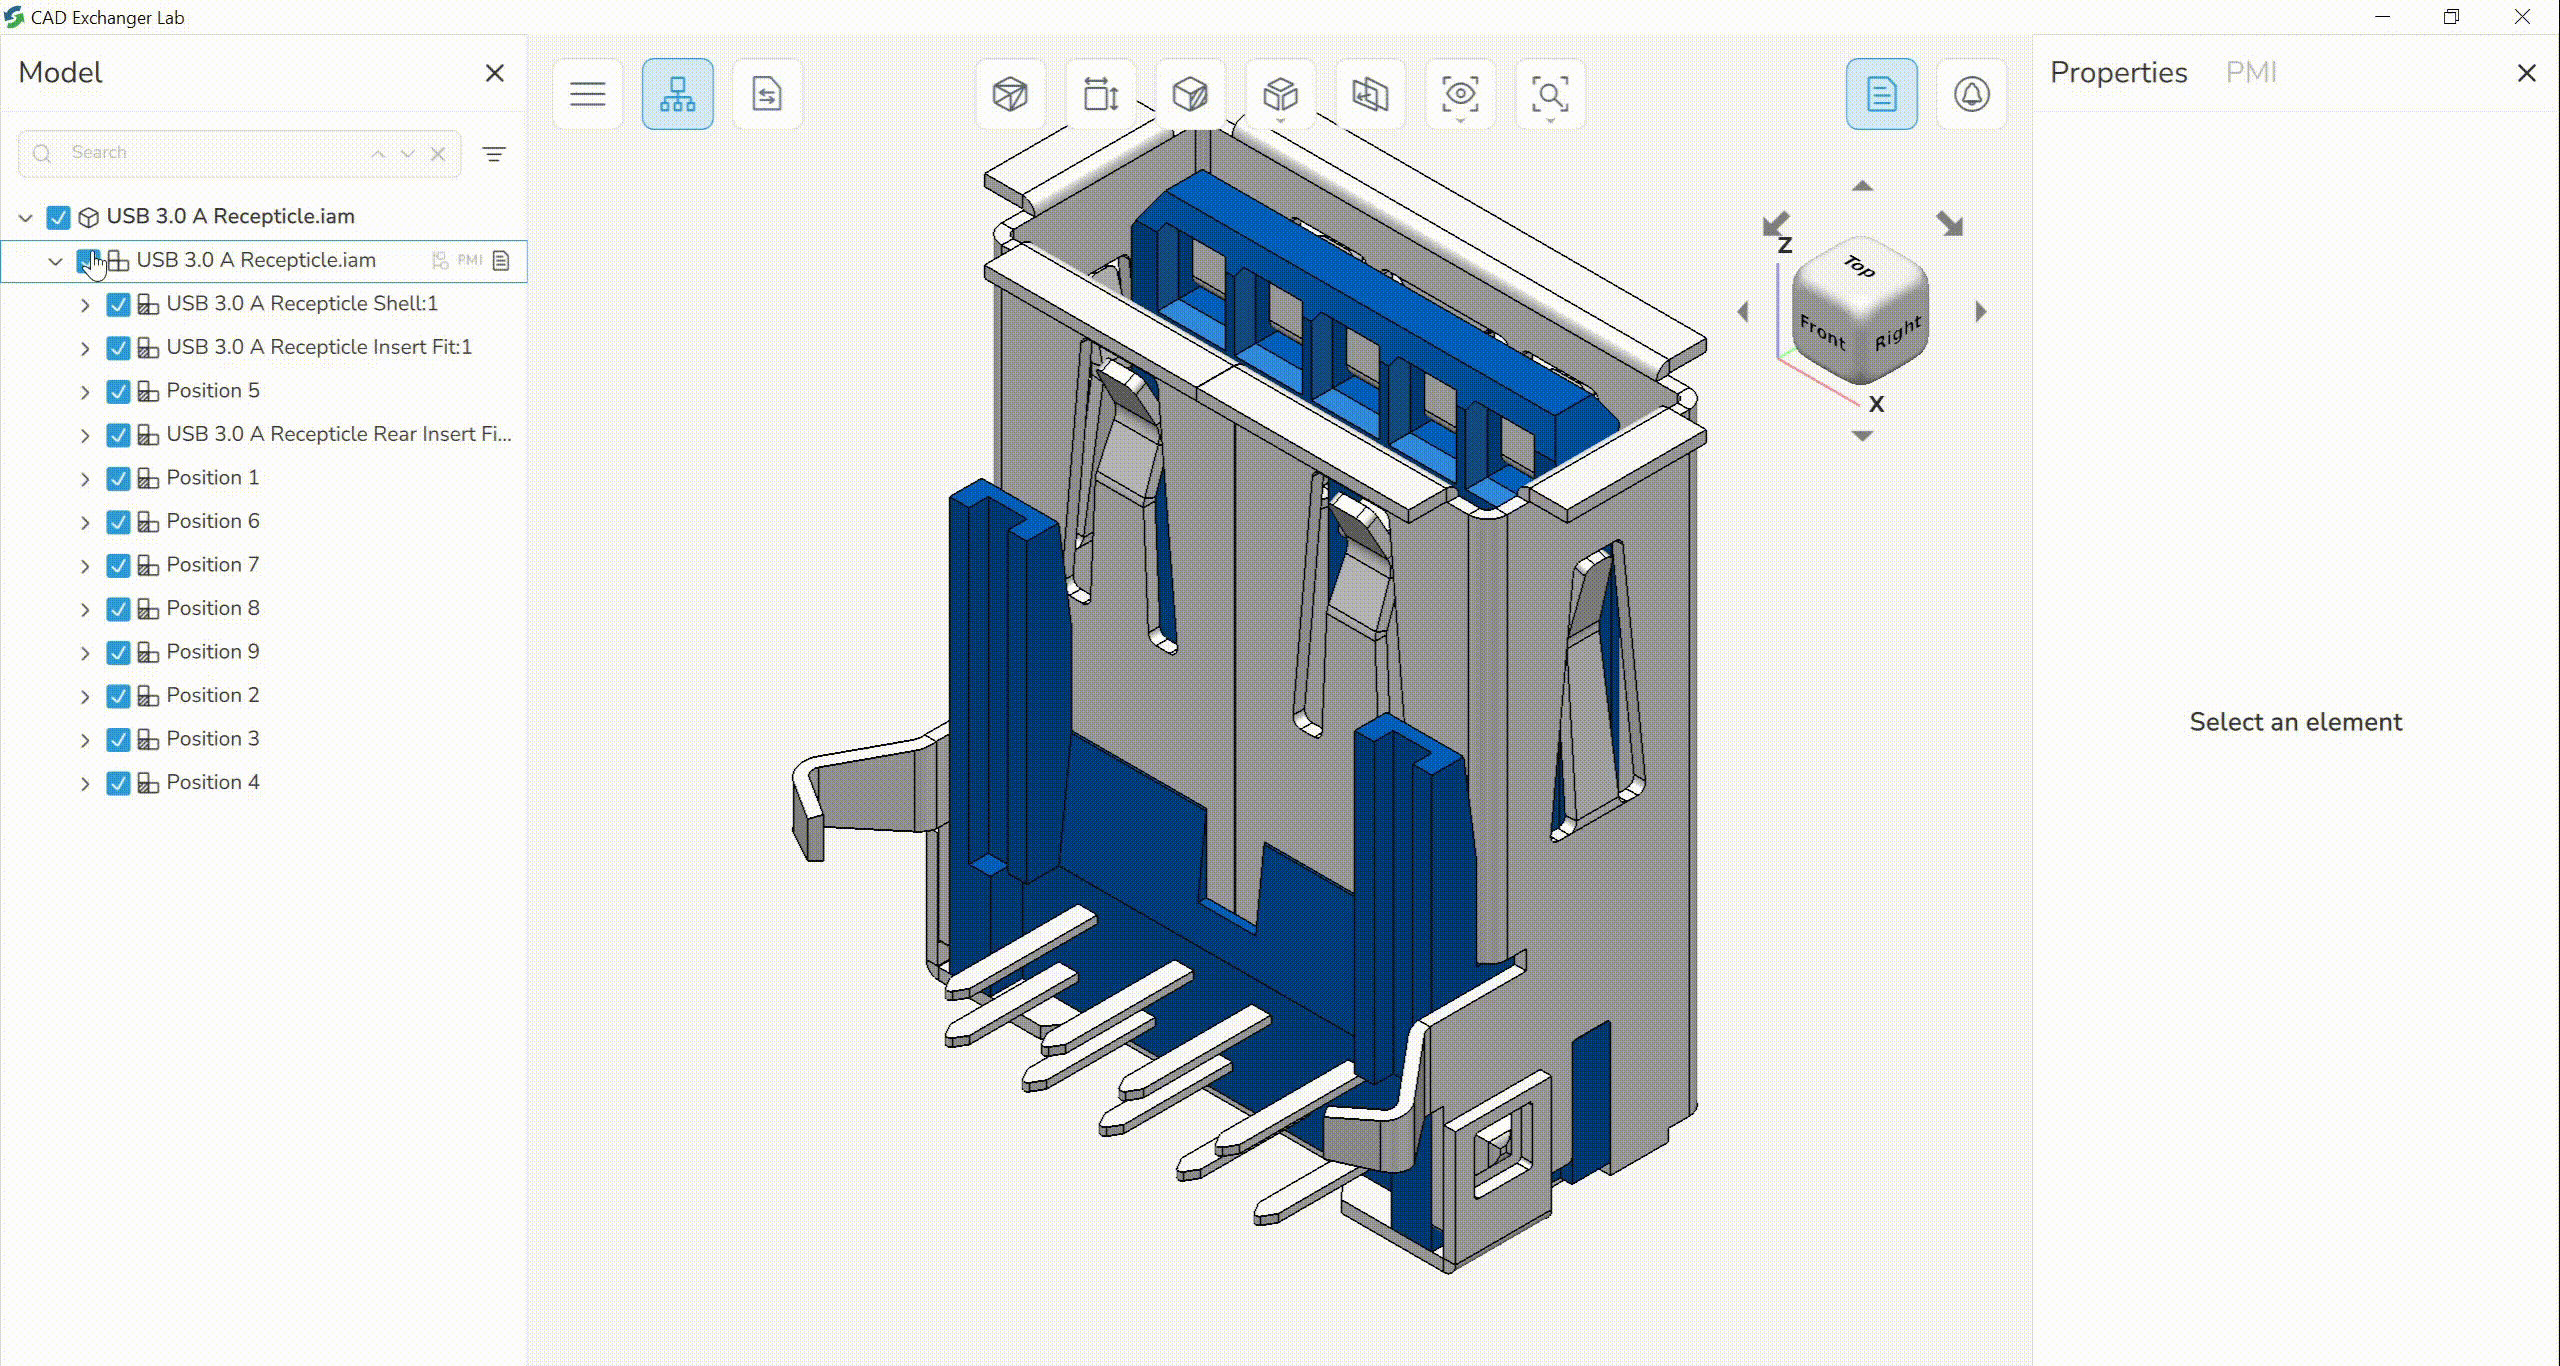The image size is (2560, 1366).
Task: Click the import/export file icon
Action: point(767,94)
